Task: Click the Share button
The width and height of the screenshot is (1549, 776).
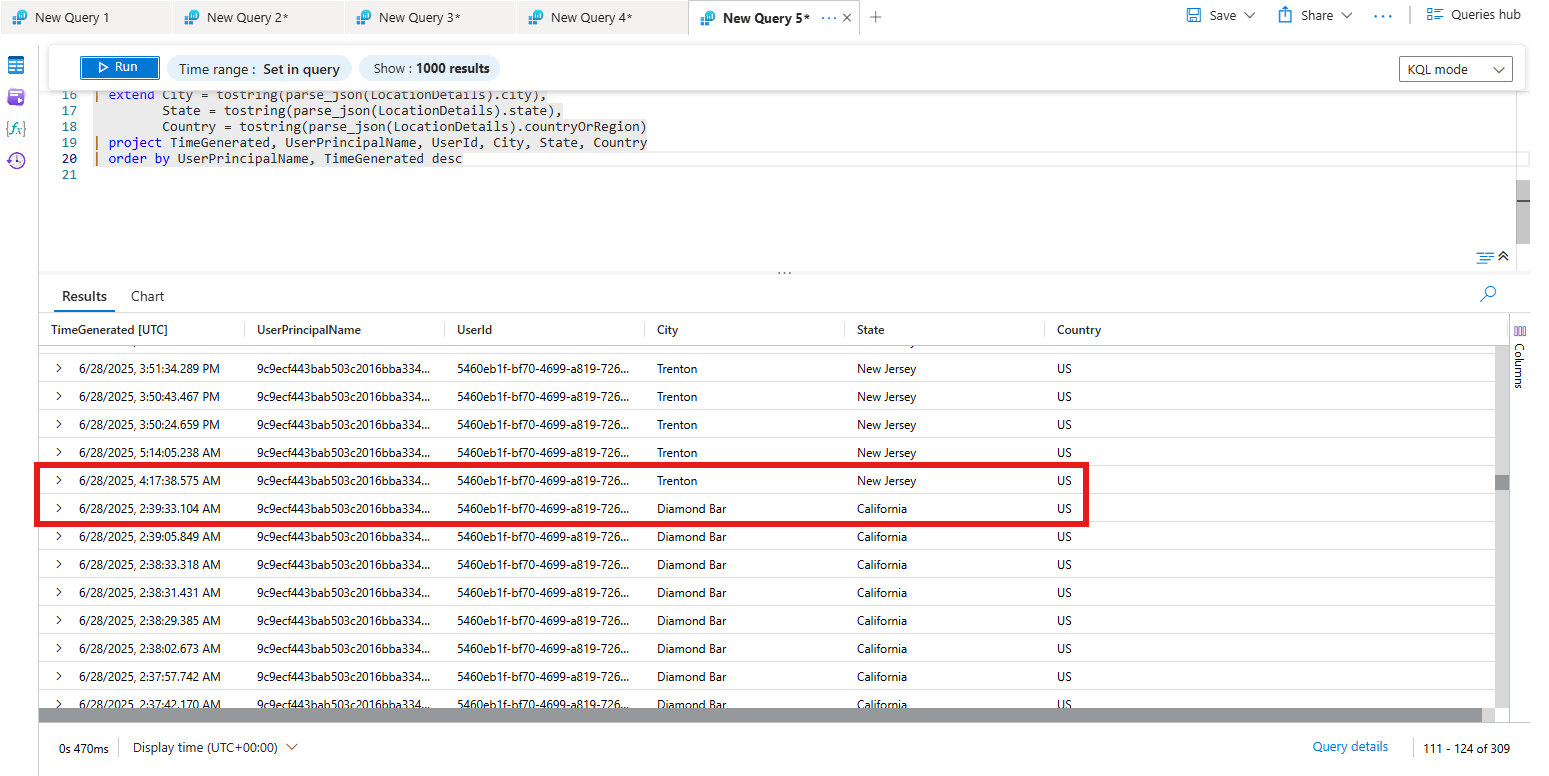Action: pyautogui.click(x=1306, y=15)
